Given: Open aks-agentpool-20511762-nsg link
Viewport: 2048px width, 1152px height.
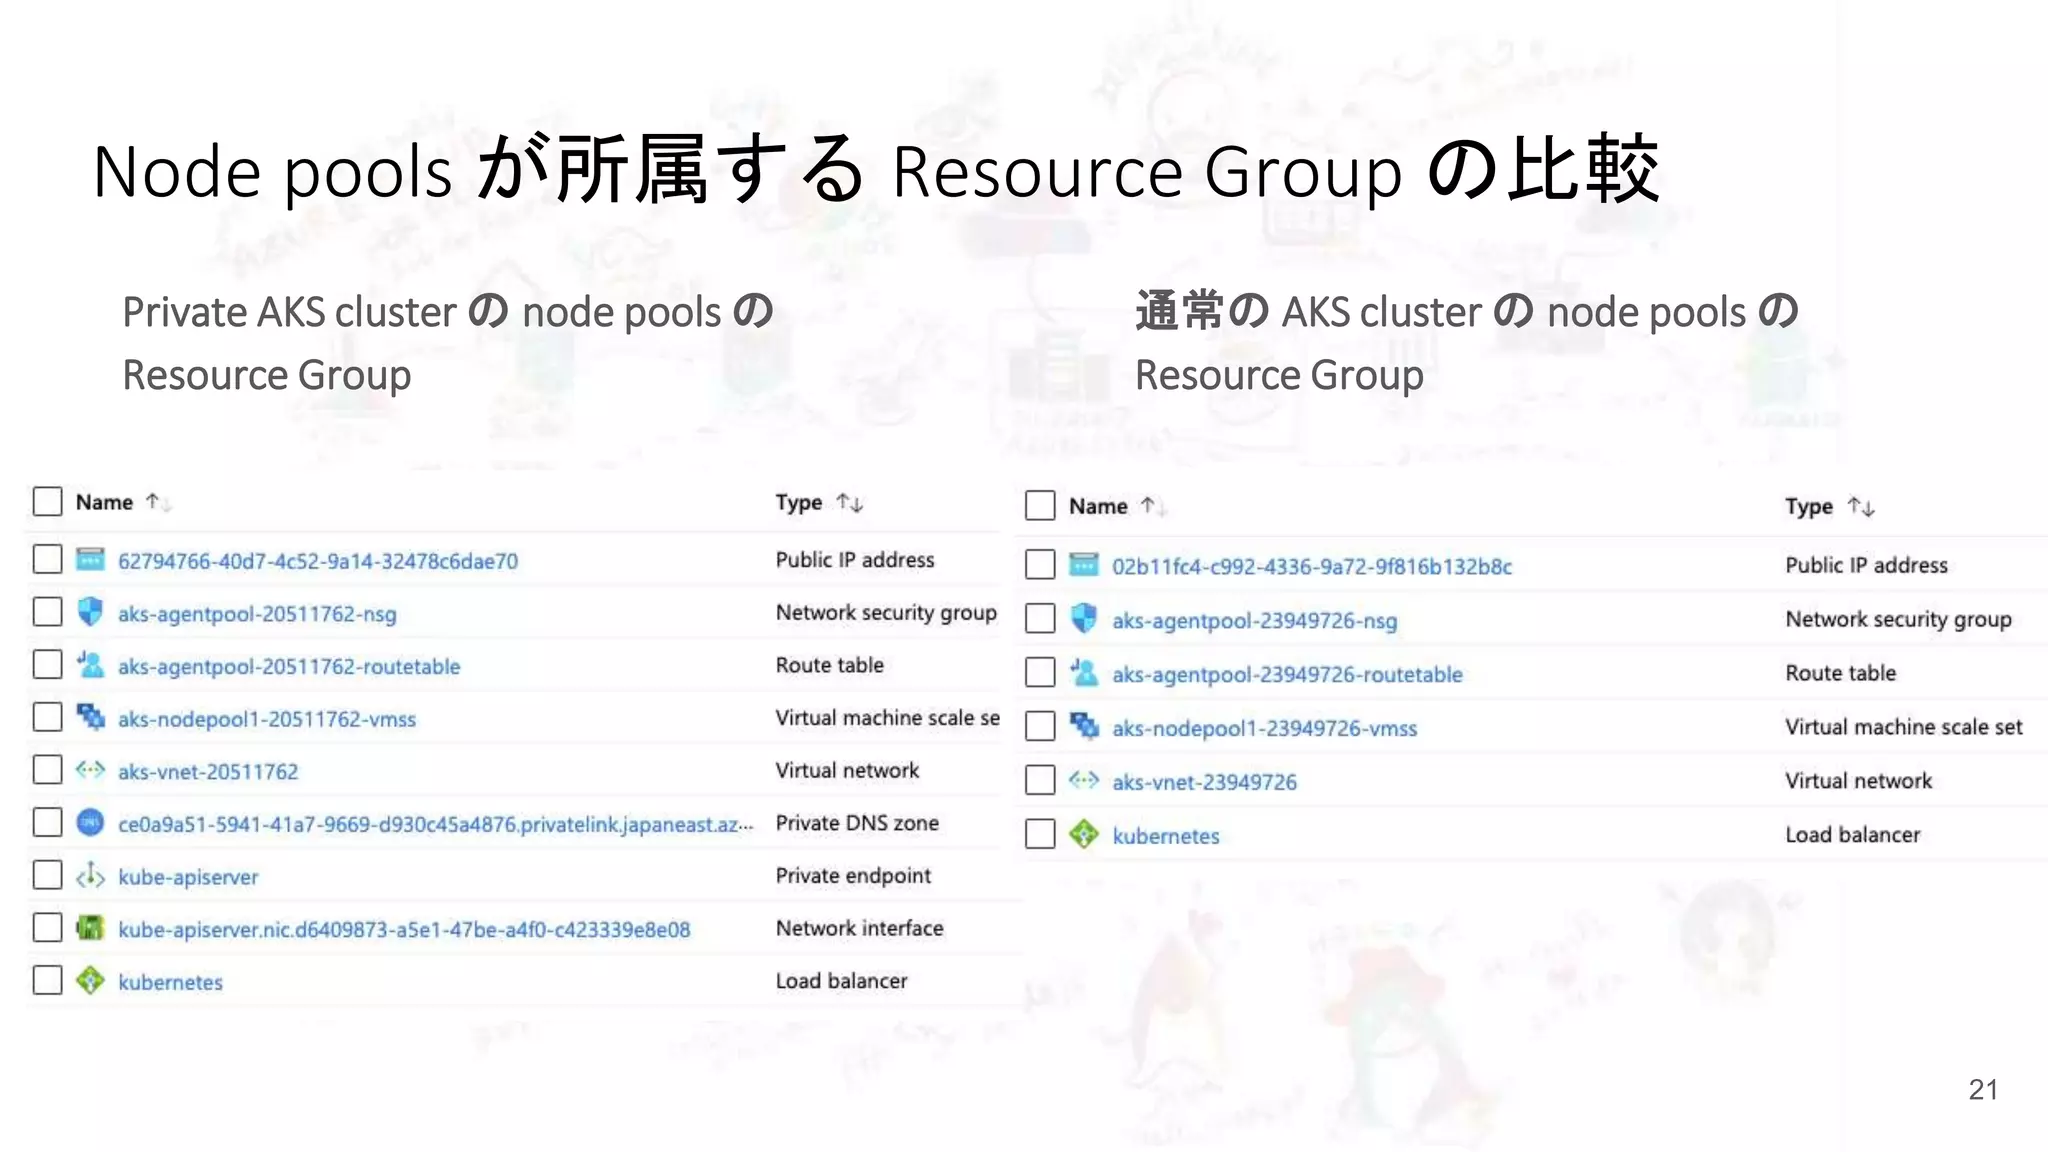Looking at the screenshot, I should point(257,614).
